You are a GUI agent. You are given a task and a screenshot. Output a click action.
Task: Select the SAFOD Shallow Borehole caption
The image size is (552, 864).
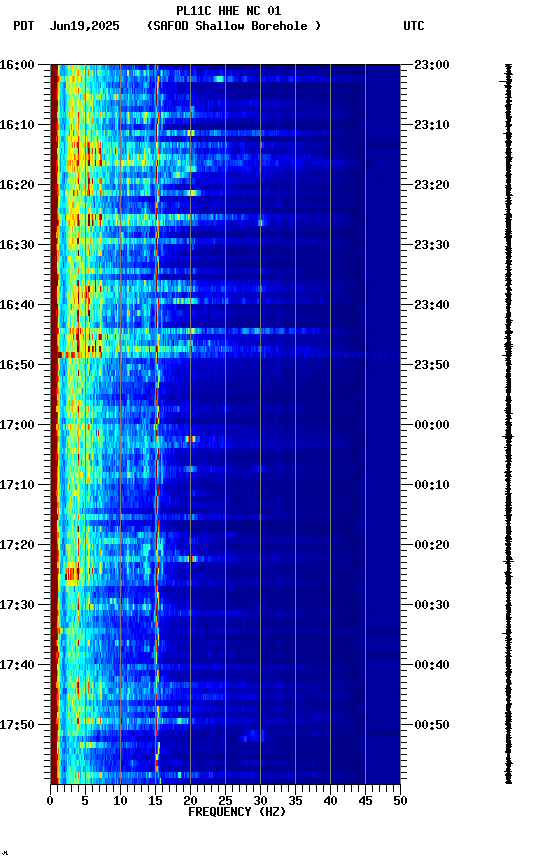[234, 26]
